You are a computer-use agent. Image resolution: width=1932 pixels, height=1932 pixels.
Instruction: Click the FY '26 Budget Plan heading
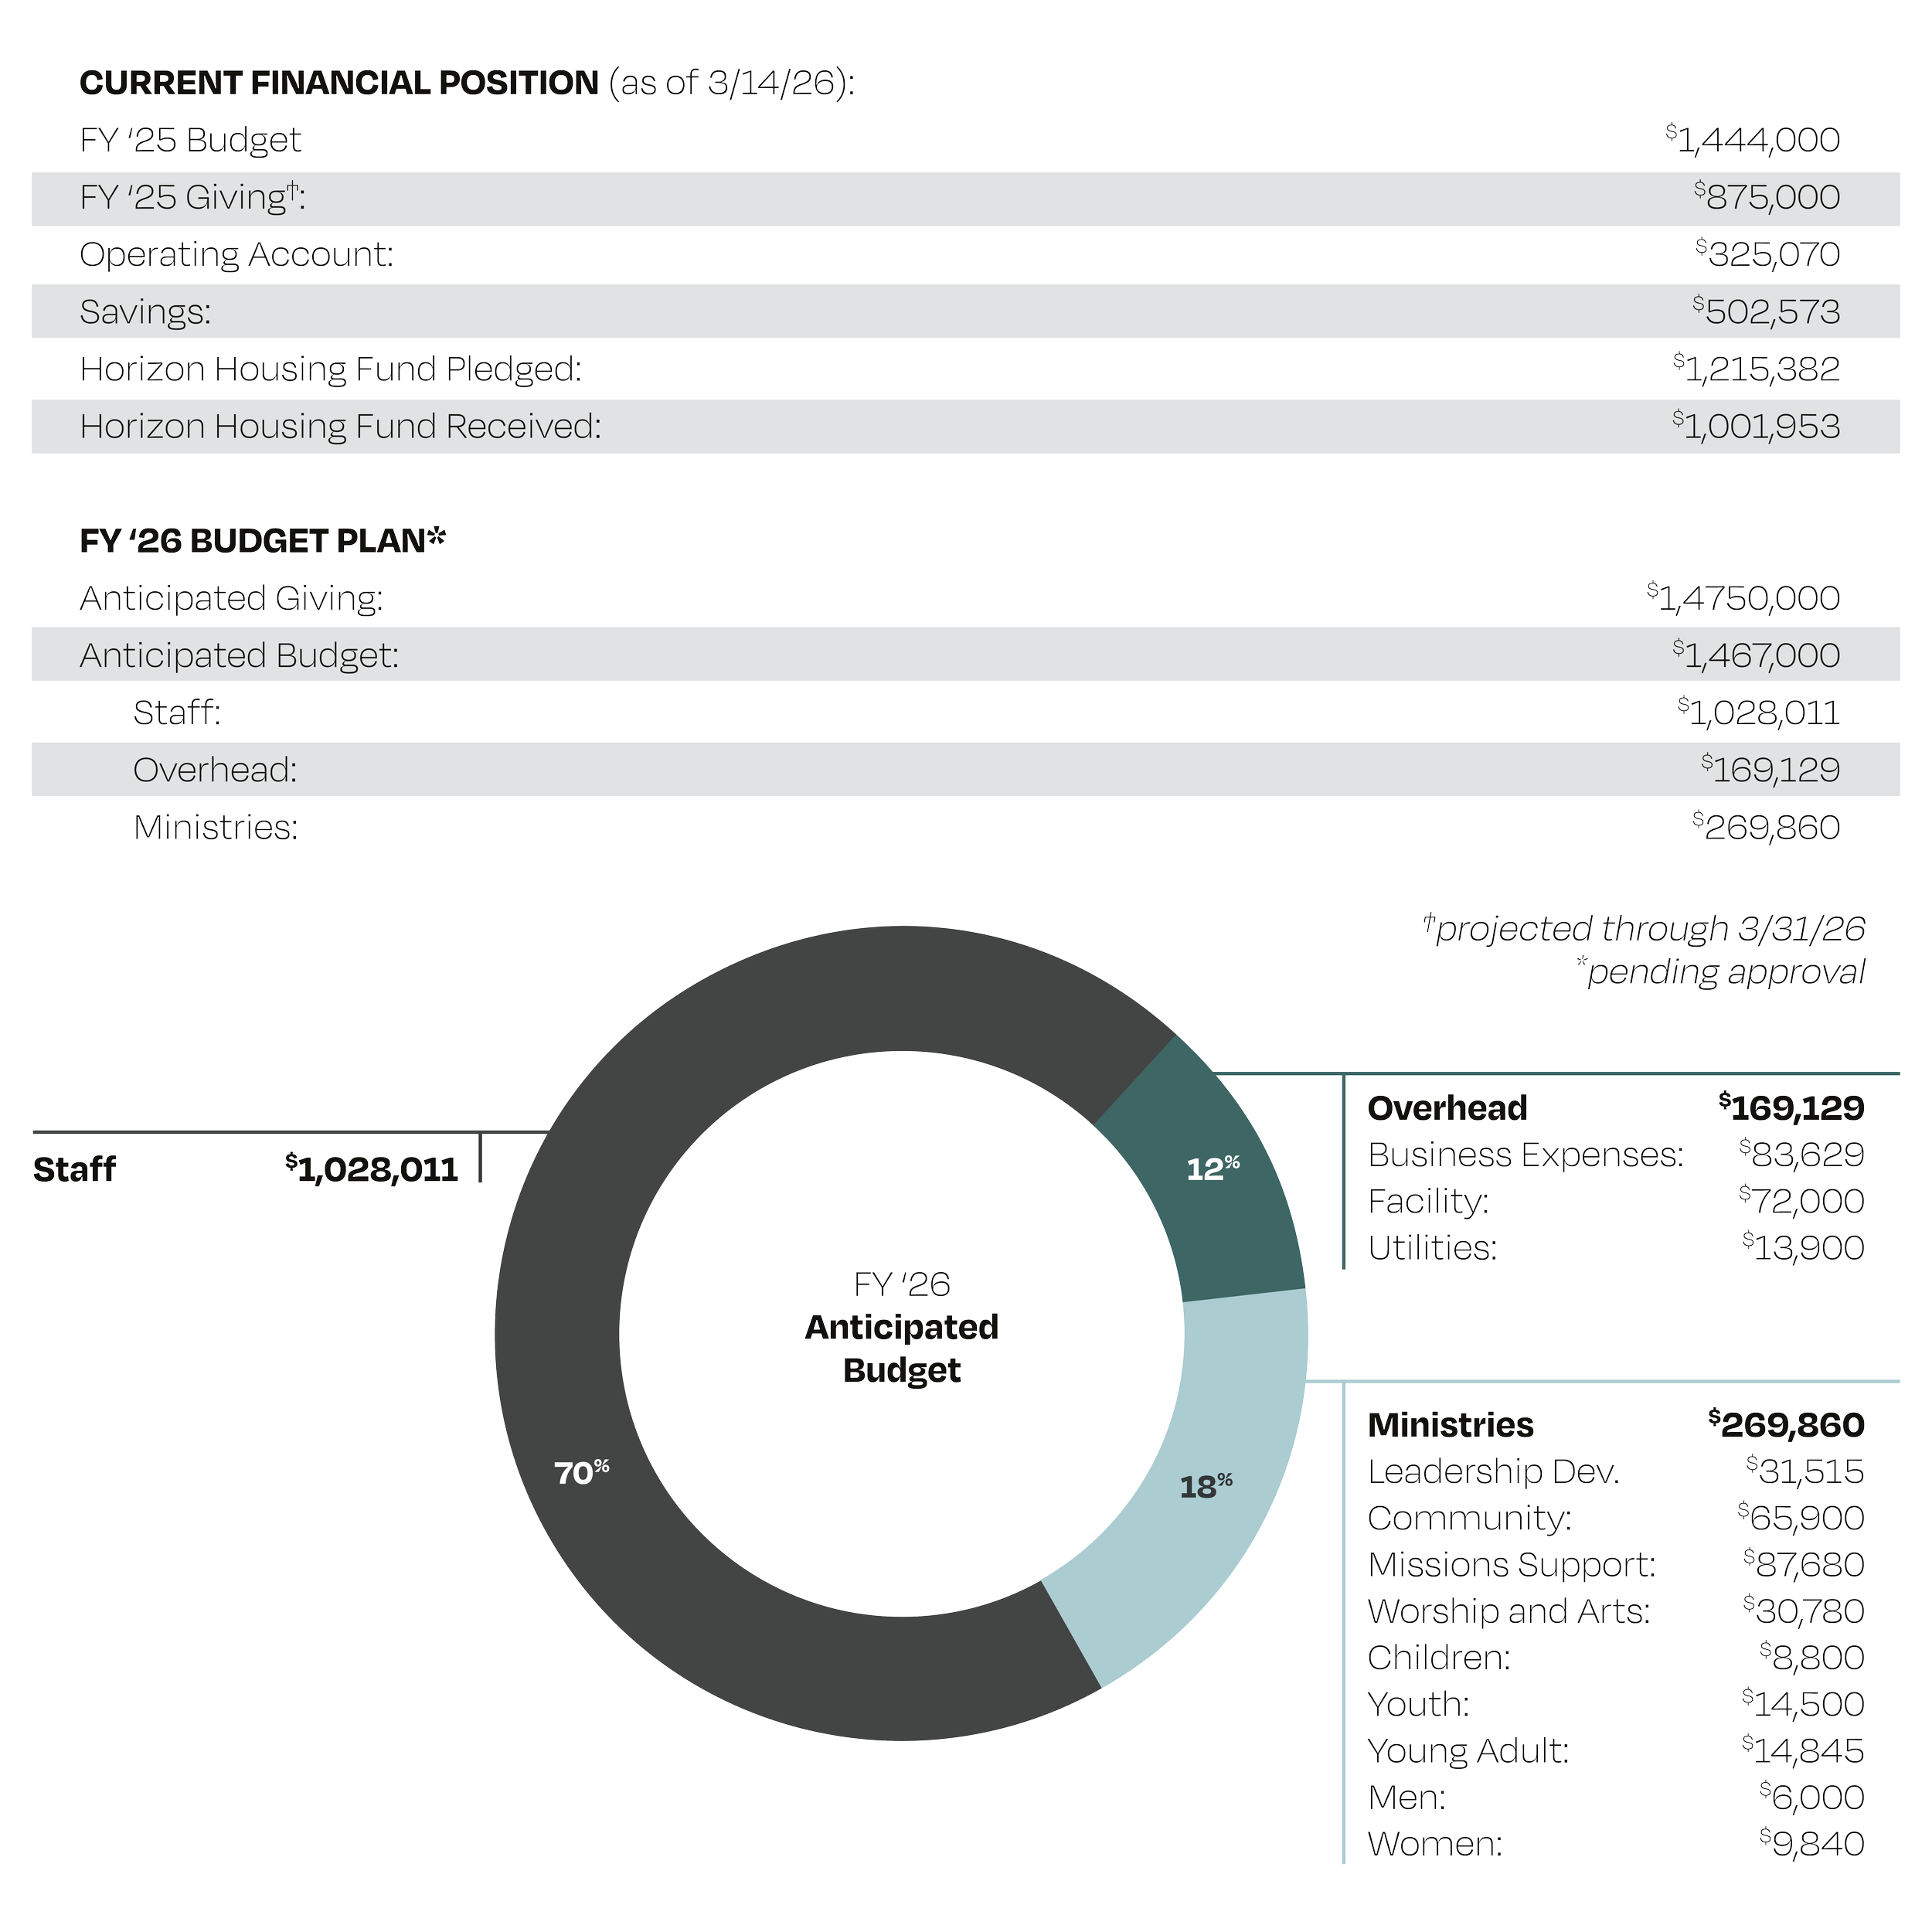262,541
